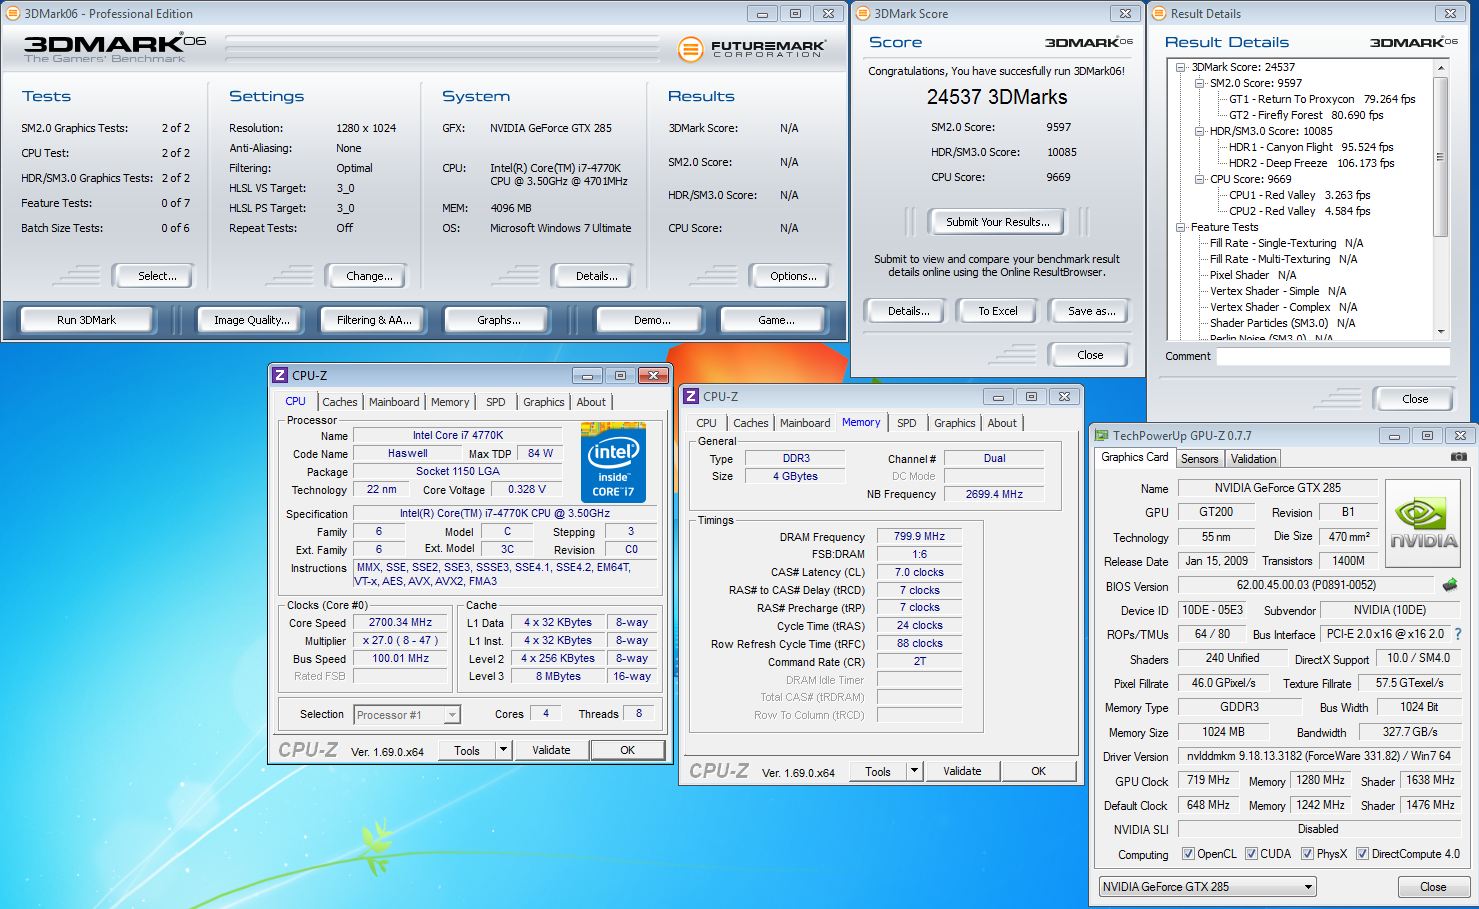The height and width of the screenshot is (909, 1479).
Task: Open SPD tab in CPU-Z Memory window
Action: click(x=907, y=423)
